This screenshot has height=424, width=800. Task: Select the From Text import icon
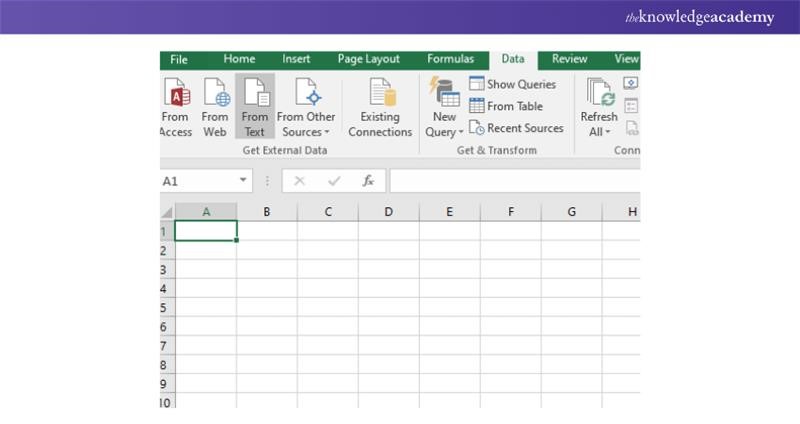click(x=255, y=96)
